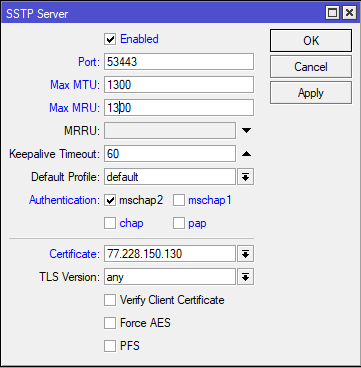Expand the MRRU down arrow
The height and width of the screenshot is (368, 361).
246,131
